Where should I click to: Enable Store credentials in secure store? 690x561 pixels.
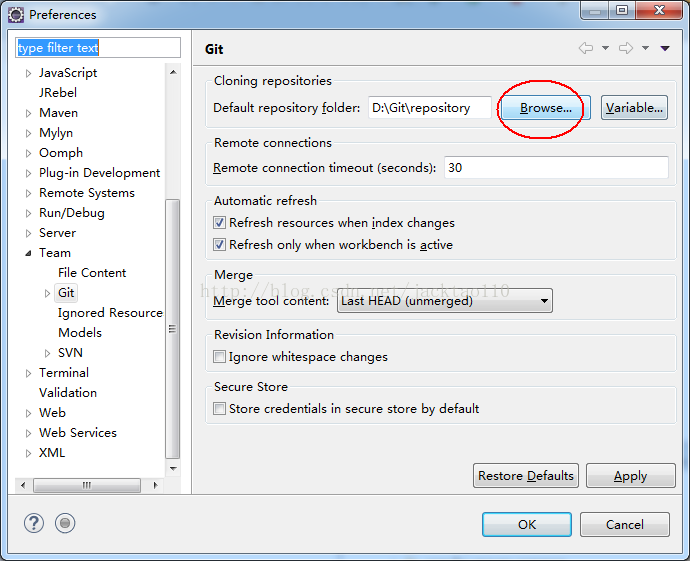(219, 408)
